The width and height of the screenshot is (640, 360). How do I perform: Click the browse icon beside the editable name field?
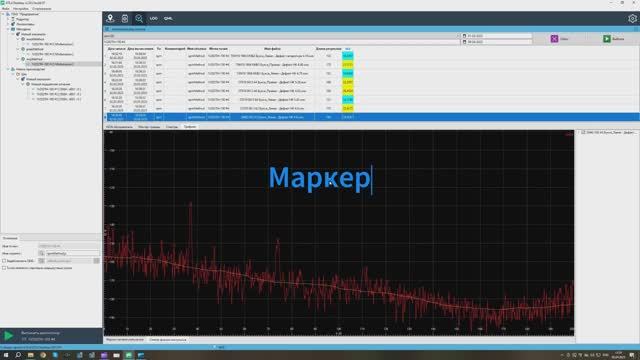(41, 253)
